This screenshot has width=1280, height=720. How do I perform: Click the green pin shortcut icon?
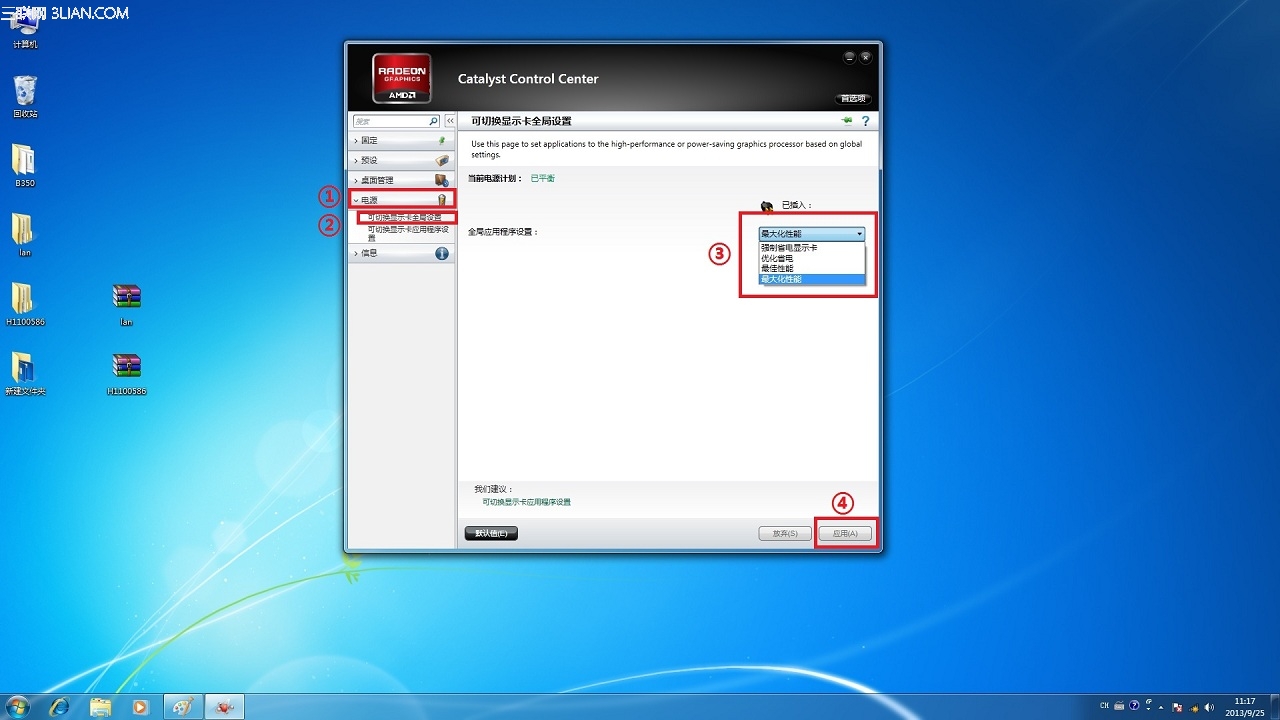pyautogui.click(x=847, y=120)
